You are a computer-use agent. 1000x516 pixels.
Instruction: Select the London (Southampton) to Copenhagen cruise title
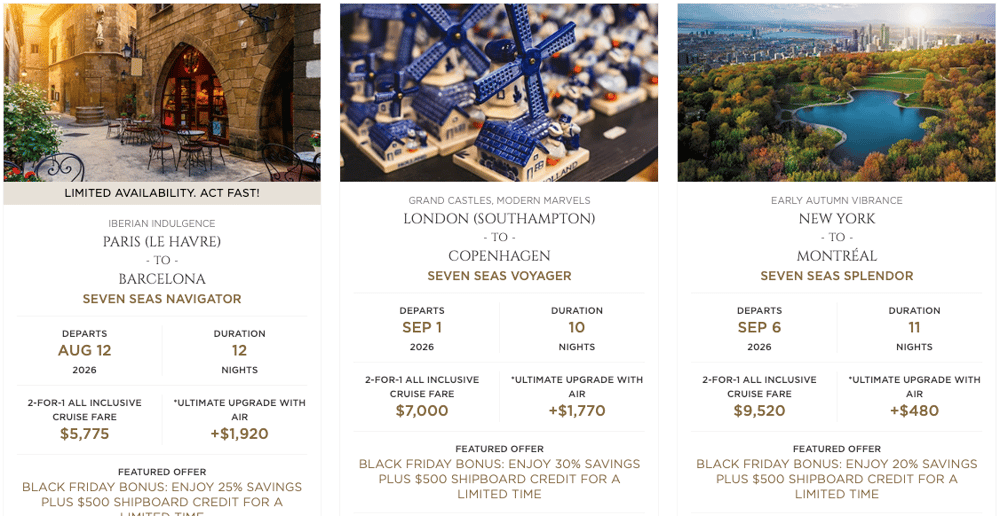(x=499, y=237)
